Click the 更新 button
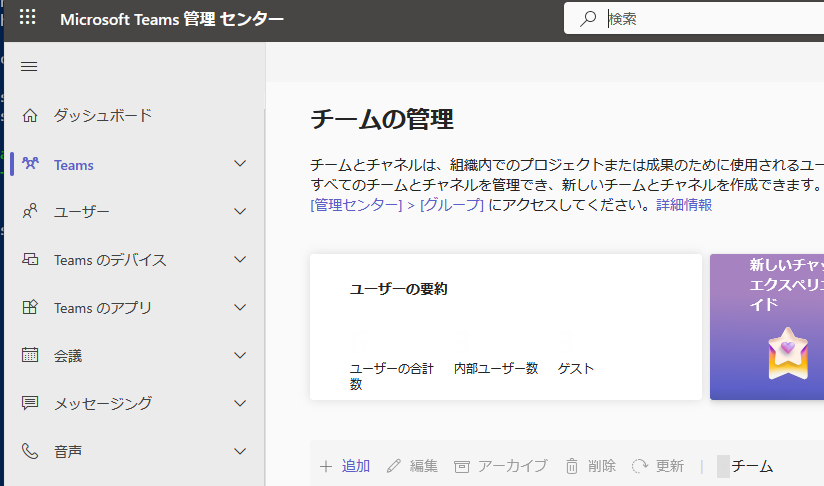824x486 pixels. click(x=658, y=466)
